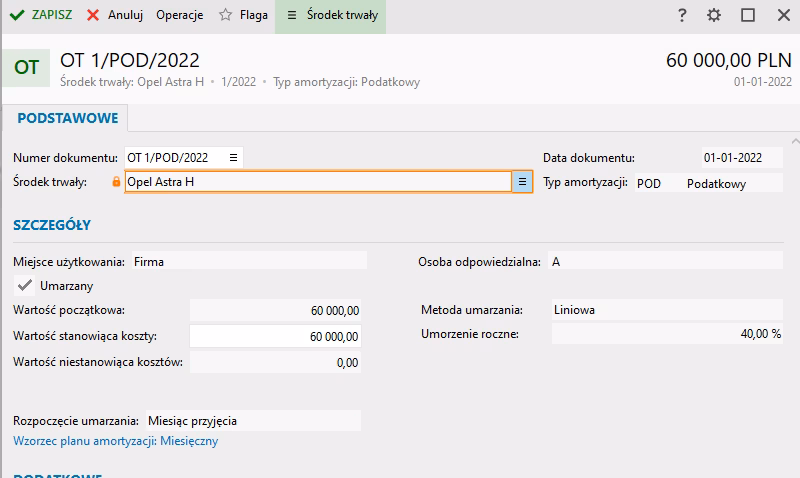Image resolution: width=800 pixels, height=478 pixels.
Task: Click the Wartość początkowa value field
Action: (x=276, y=311)
